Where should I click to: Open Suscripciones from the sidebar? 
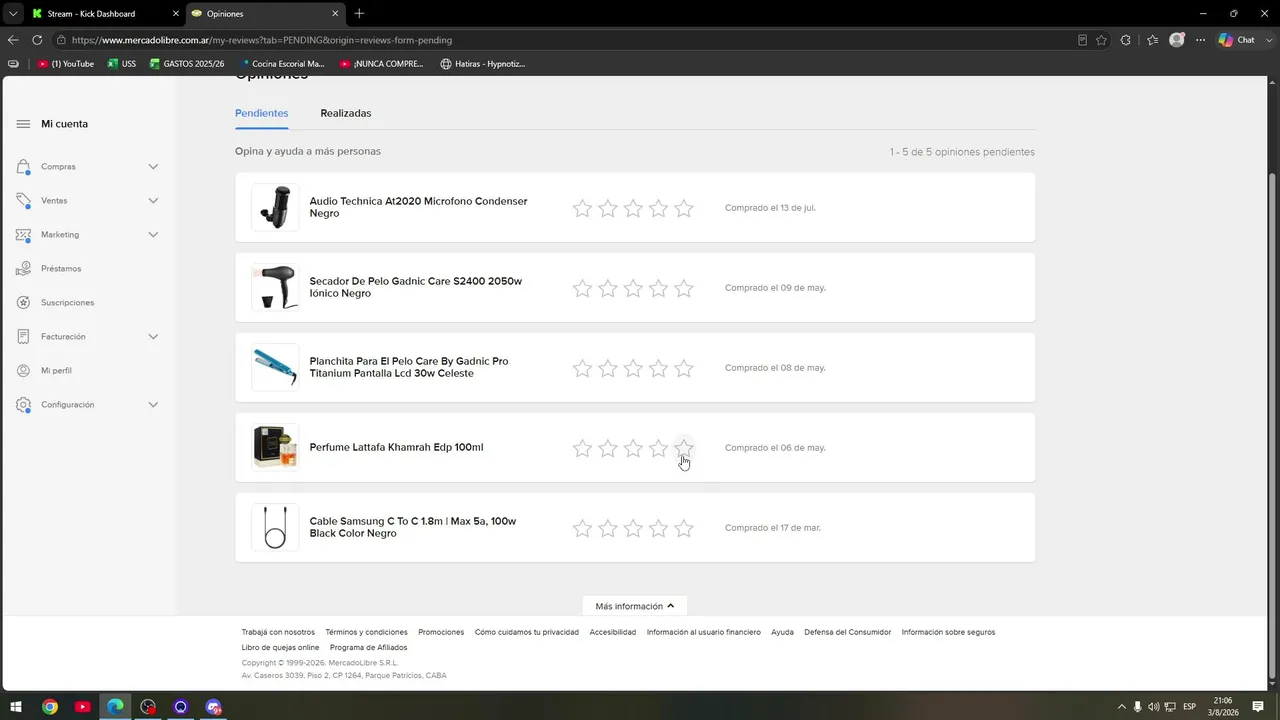click(67, 303)
